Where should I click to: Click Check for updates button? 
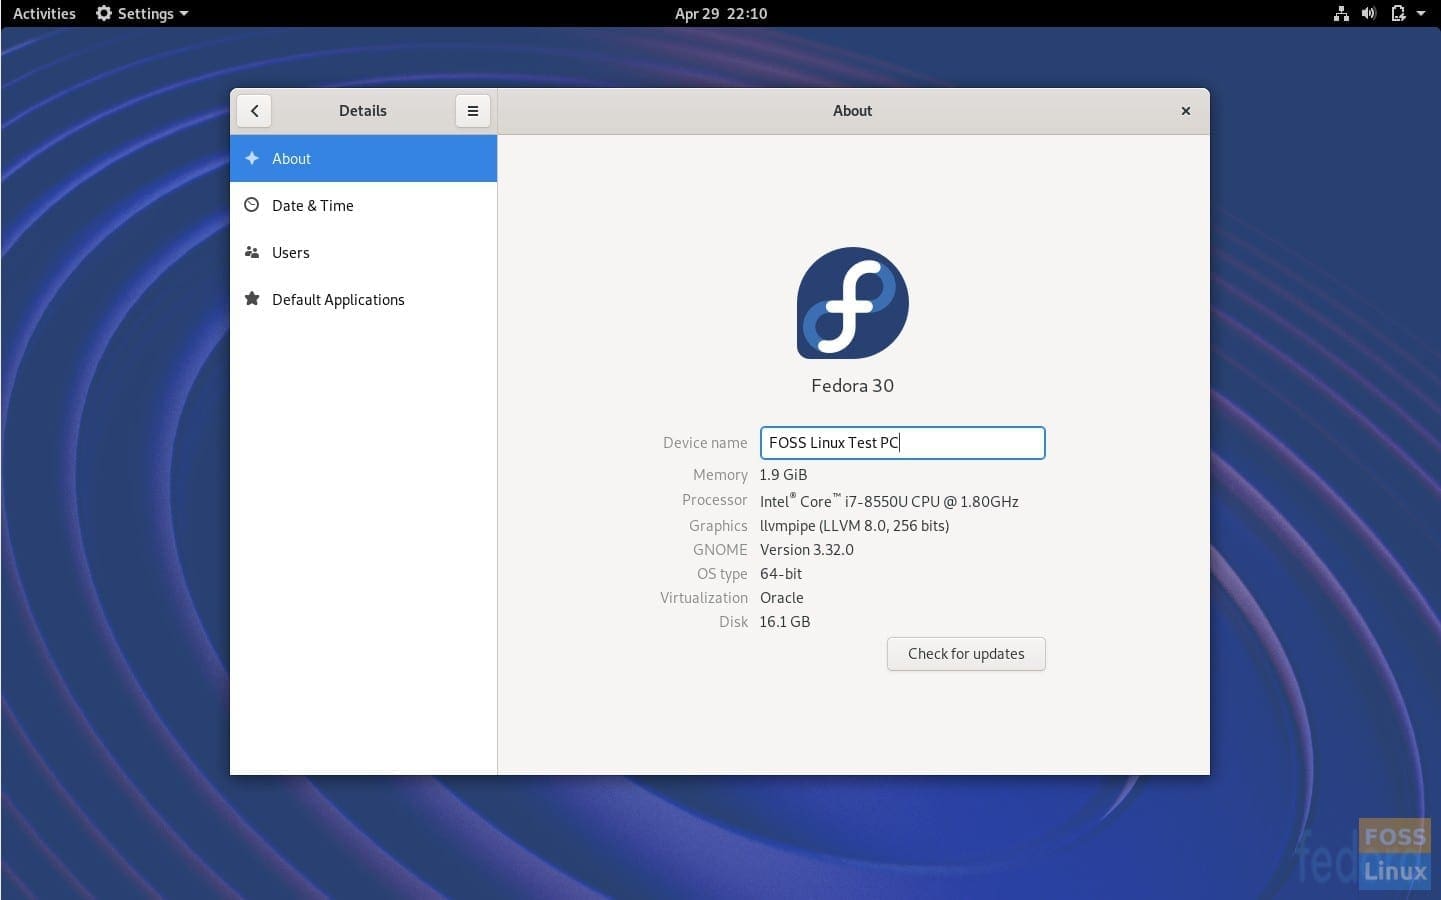click(966, 654)
